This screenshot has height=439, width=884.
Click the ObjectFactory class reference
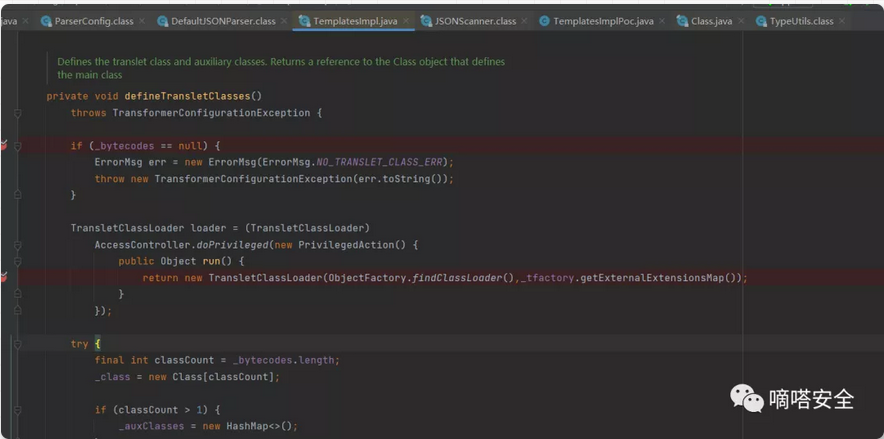[367, 278]
